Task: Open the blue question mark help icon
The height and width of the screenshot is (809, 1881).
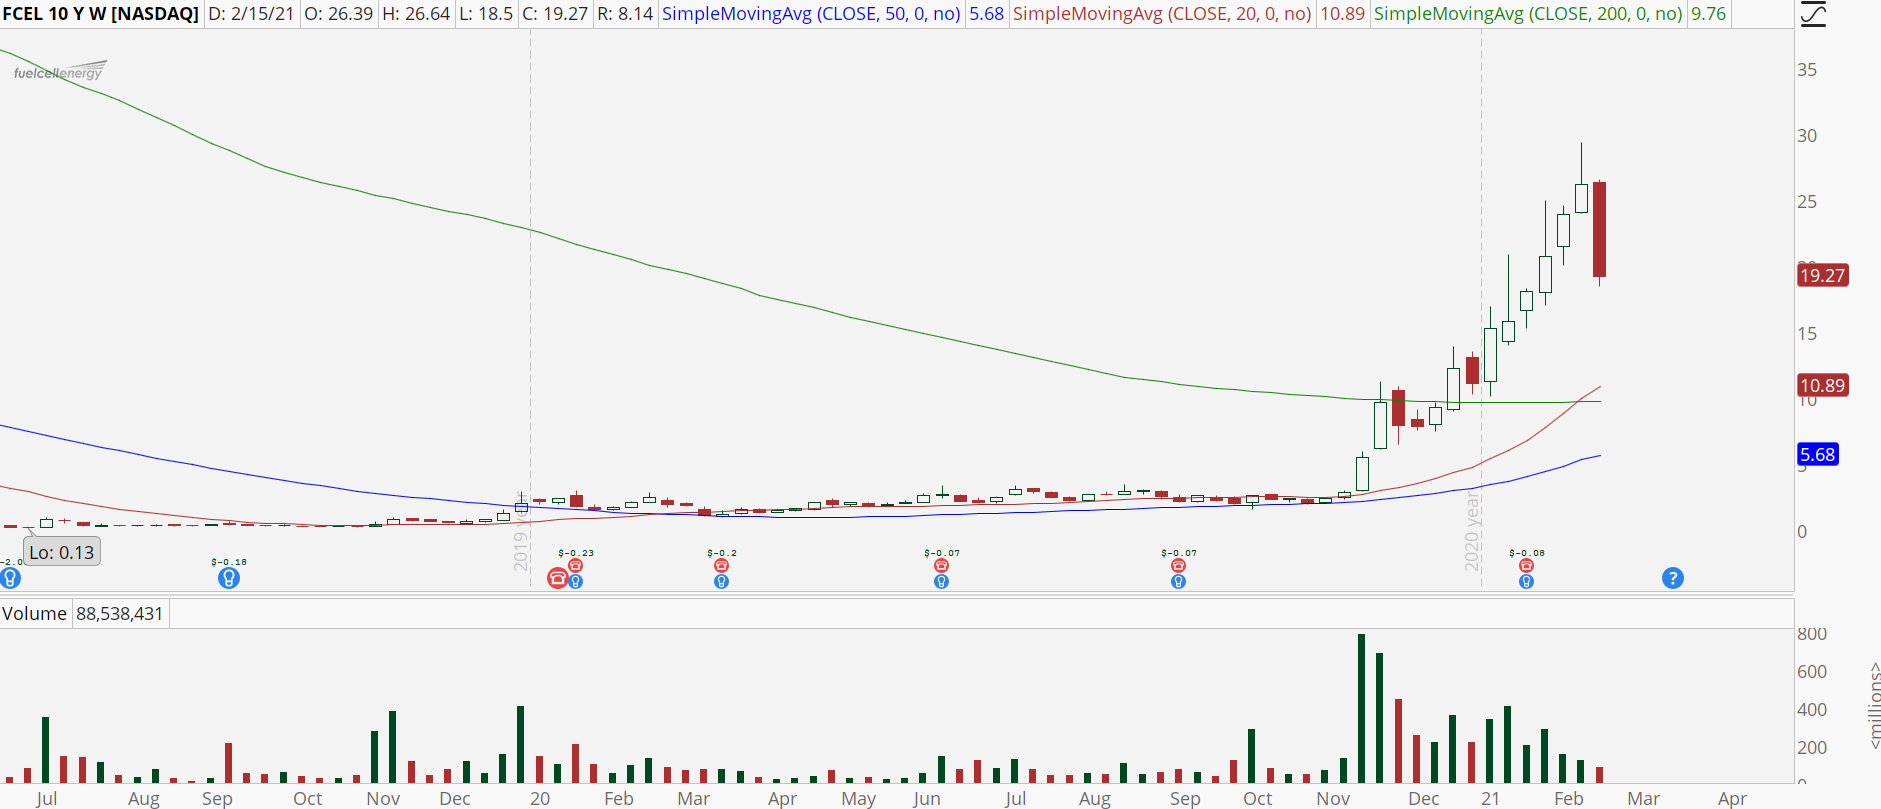Action: [1673, 578]
